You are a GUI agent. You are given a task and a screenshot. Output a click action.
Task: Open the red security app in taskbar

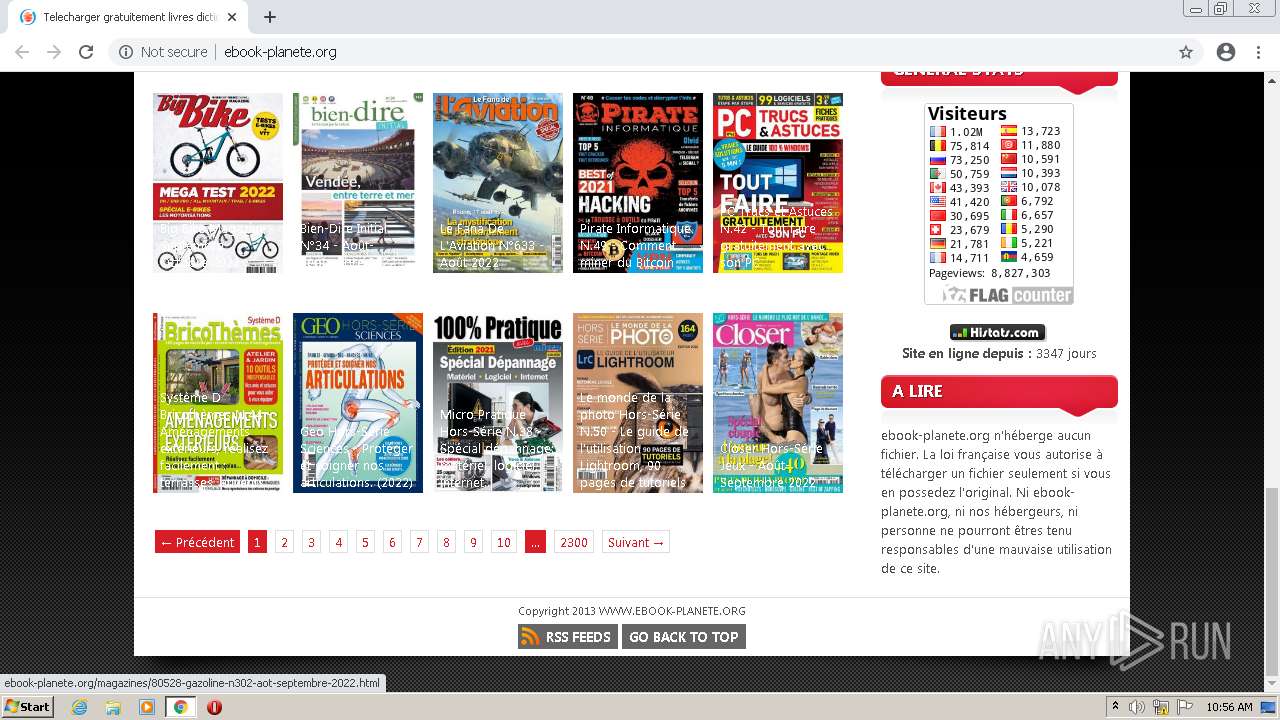coord(214,707)
